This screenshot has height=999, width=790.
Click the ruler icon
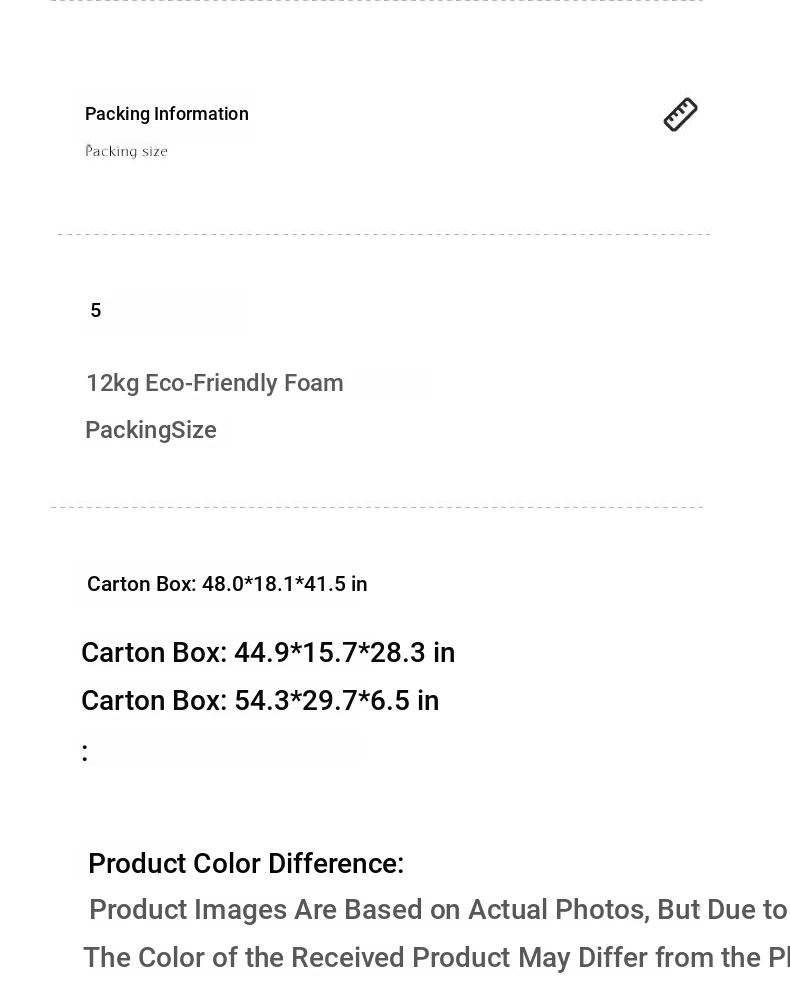tap(680, 115)
